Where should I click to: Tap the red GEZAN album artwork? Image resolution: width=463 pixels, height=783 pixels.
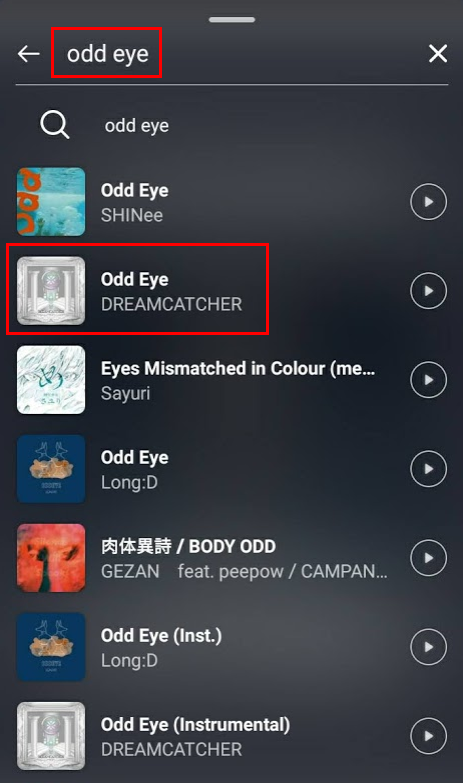[51, 558]
